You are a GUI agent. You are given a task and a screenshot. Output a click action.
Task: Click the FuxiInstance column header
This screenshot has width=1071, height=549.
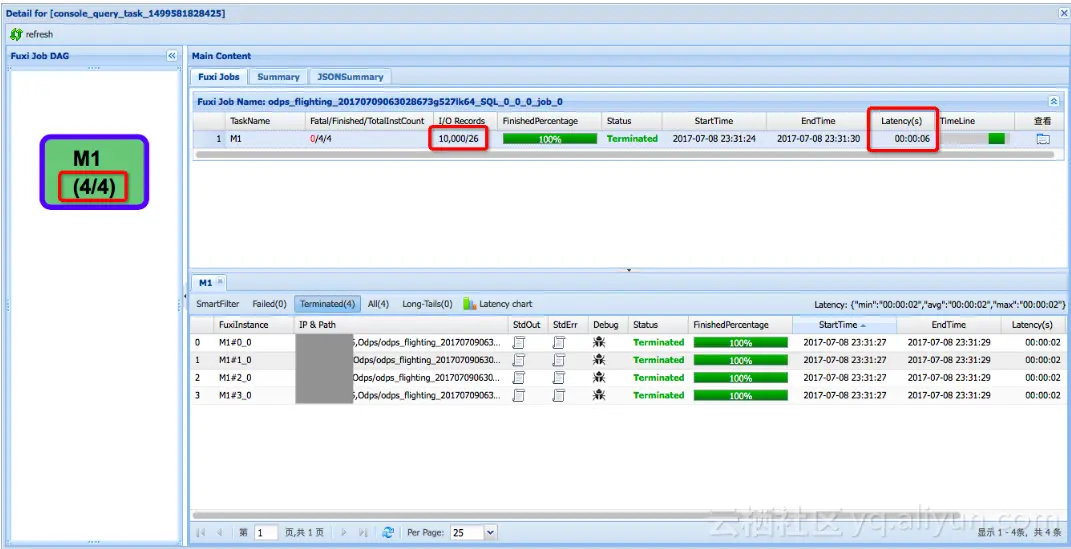tap(253, 325)
